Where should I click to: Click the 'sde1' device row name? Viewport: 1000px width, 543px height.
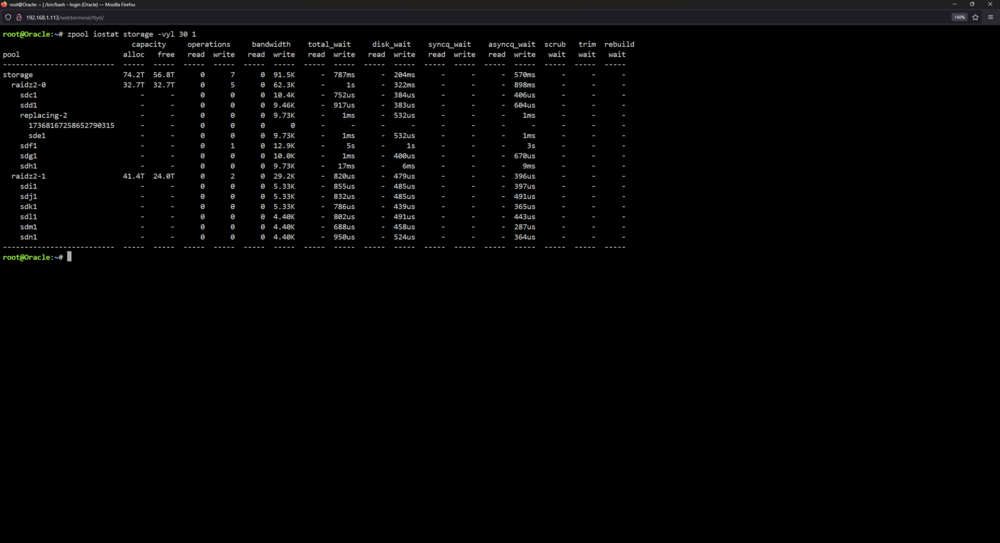click(x=37, y=136)
